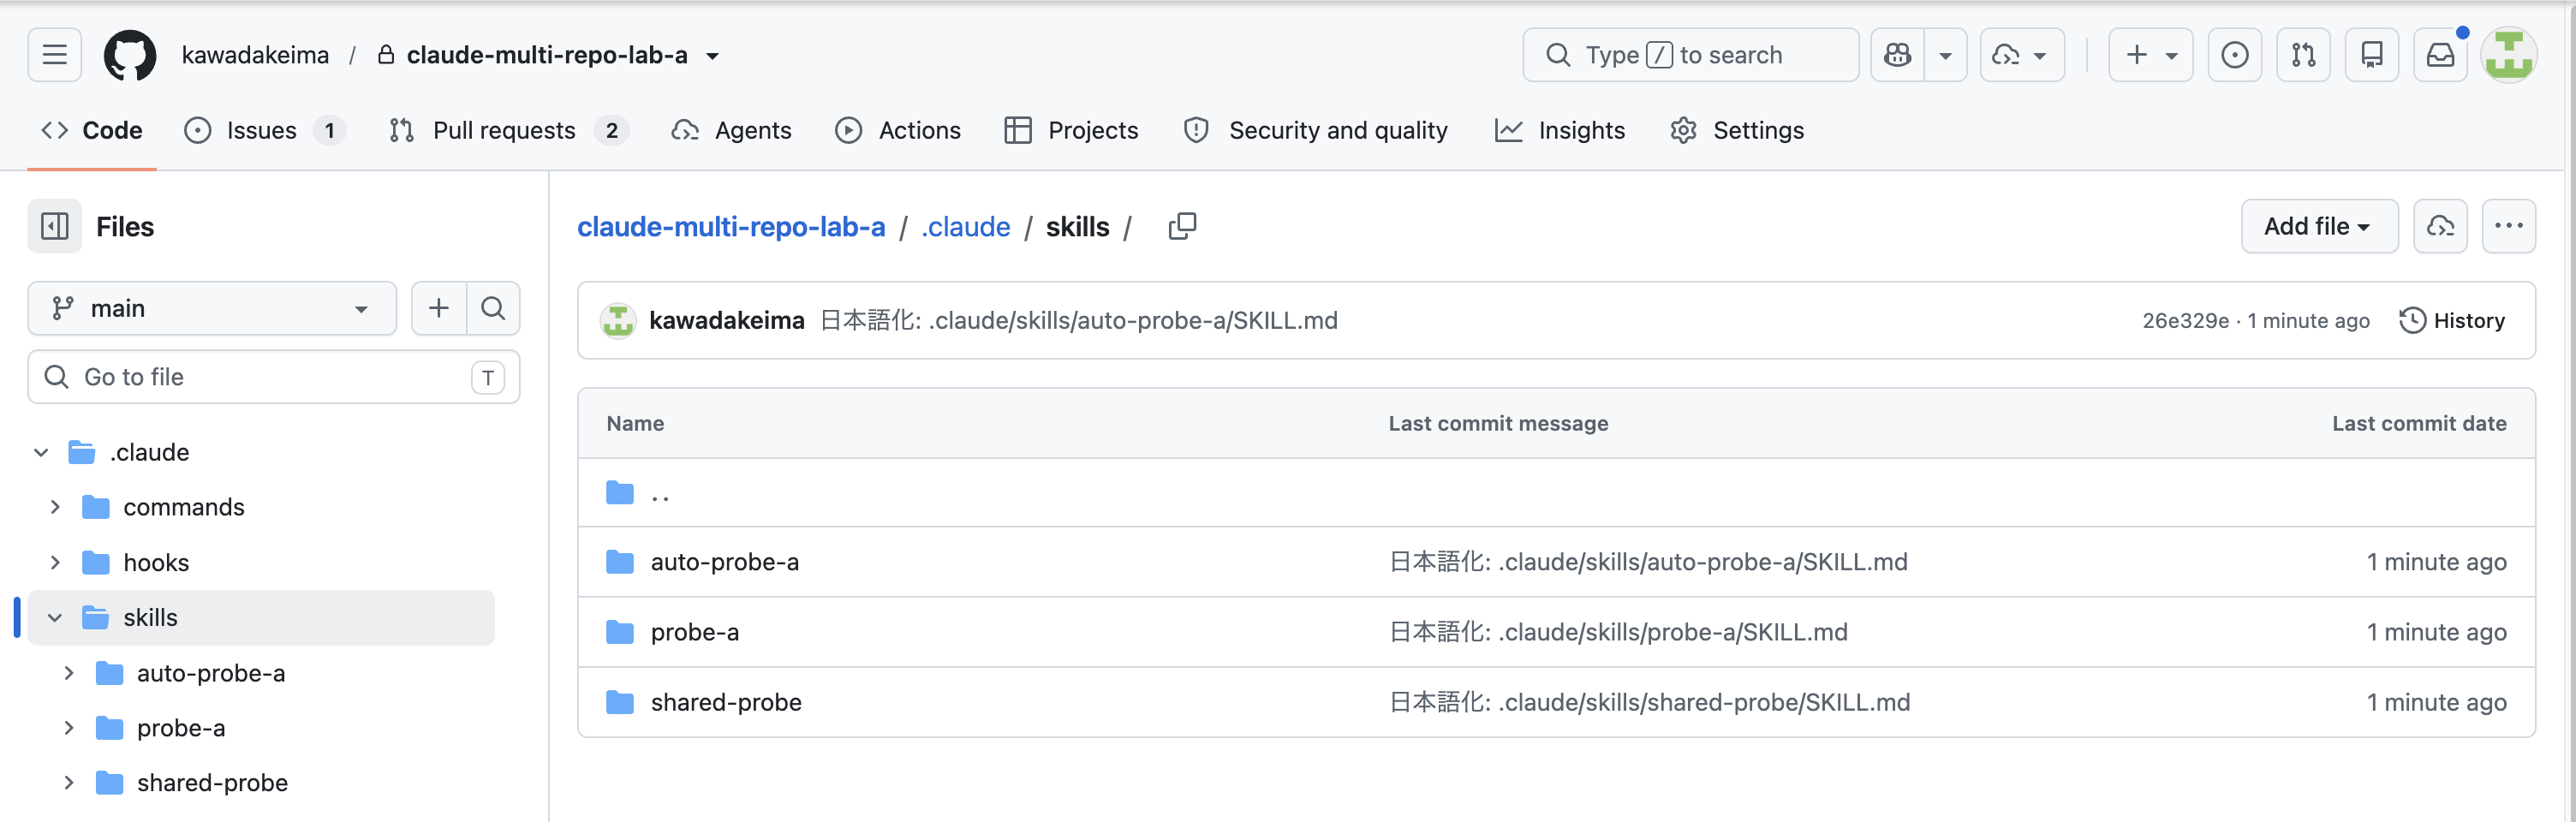2576x822 pixels.
Task: Open the auto-probe-a folder in file list
Action: 725,562
